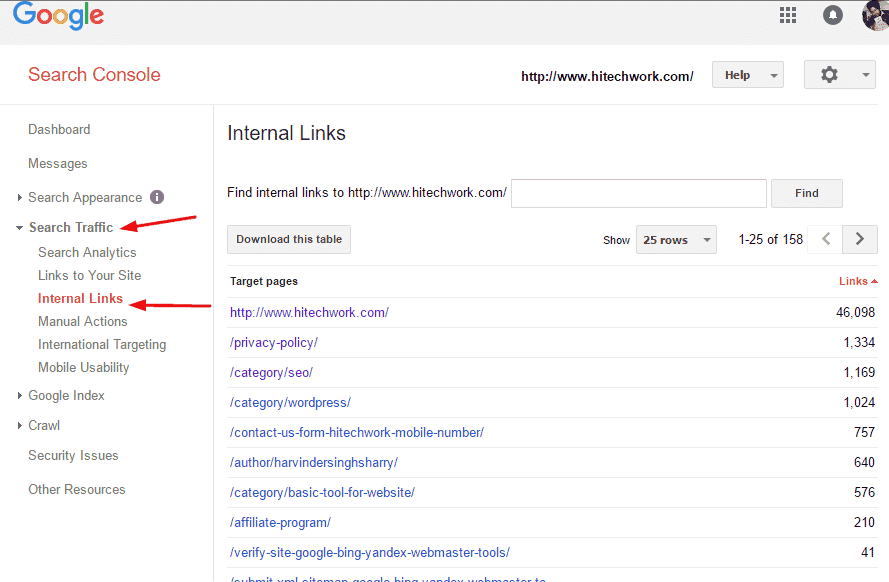The image size is (889, 582).
Task: Open the Dashboard menu item
Action: click(59, 130)
